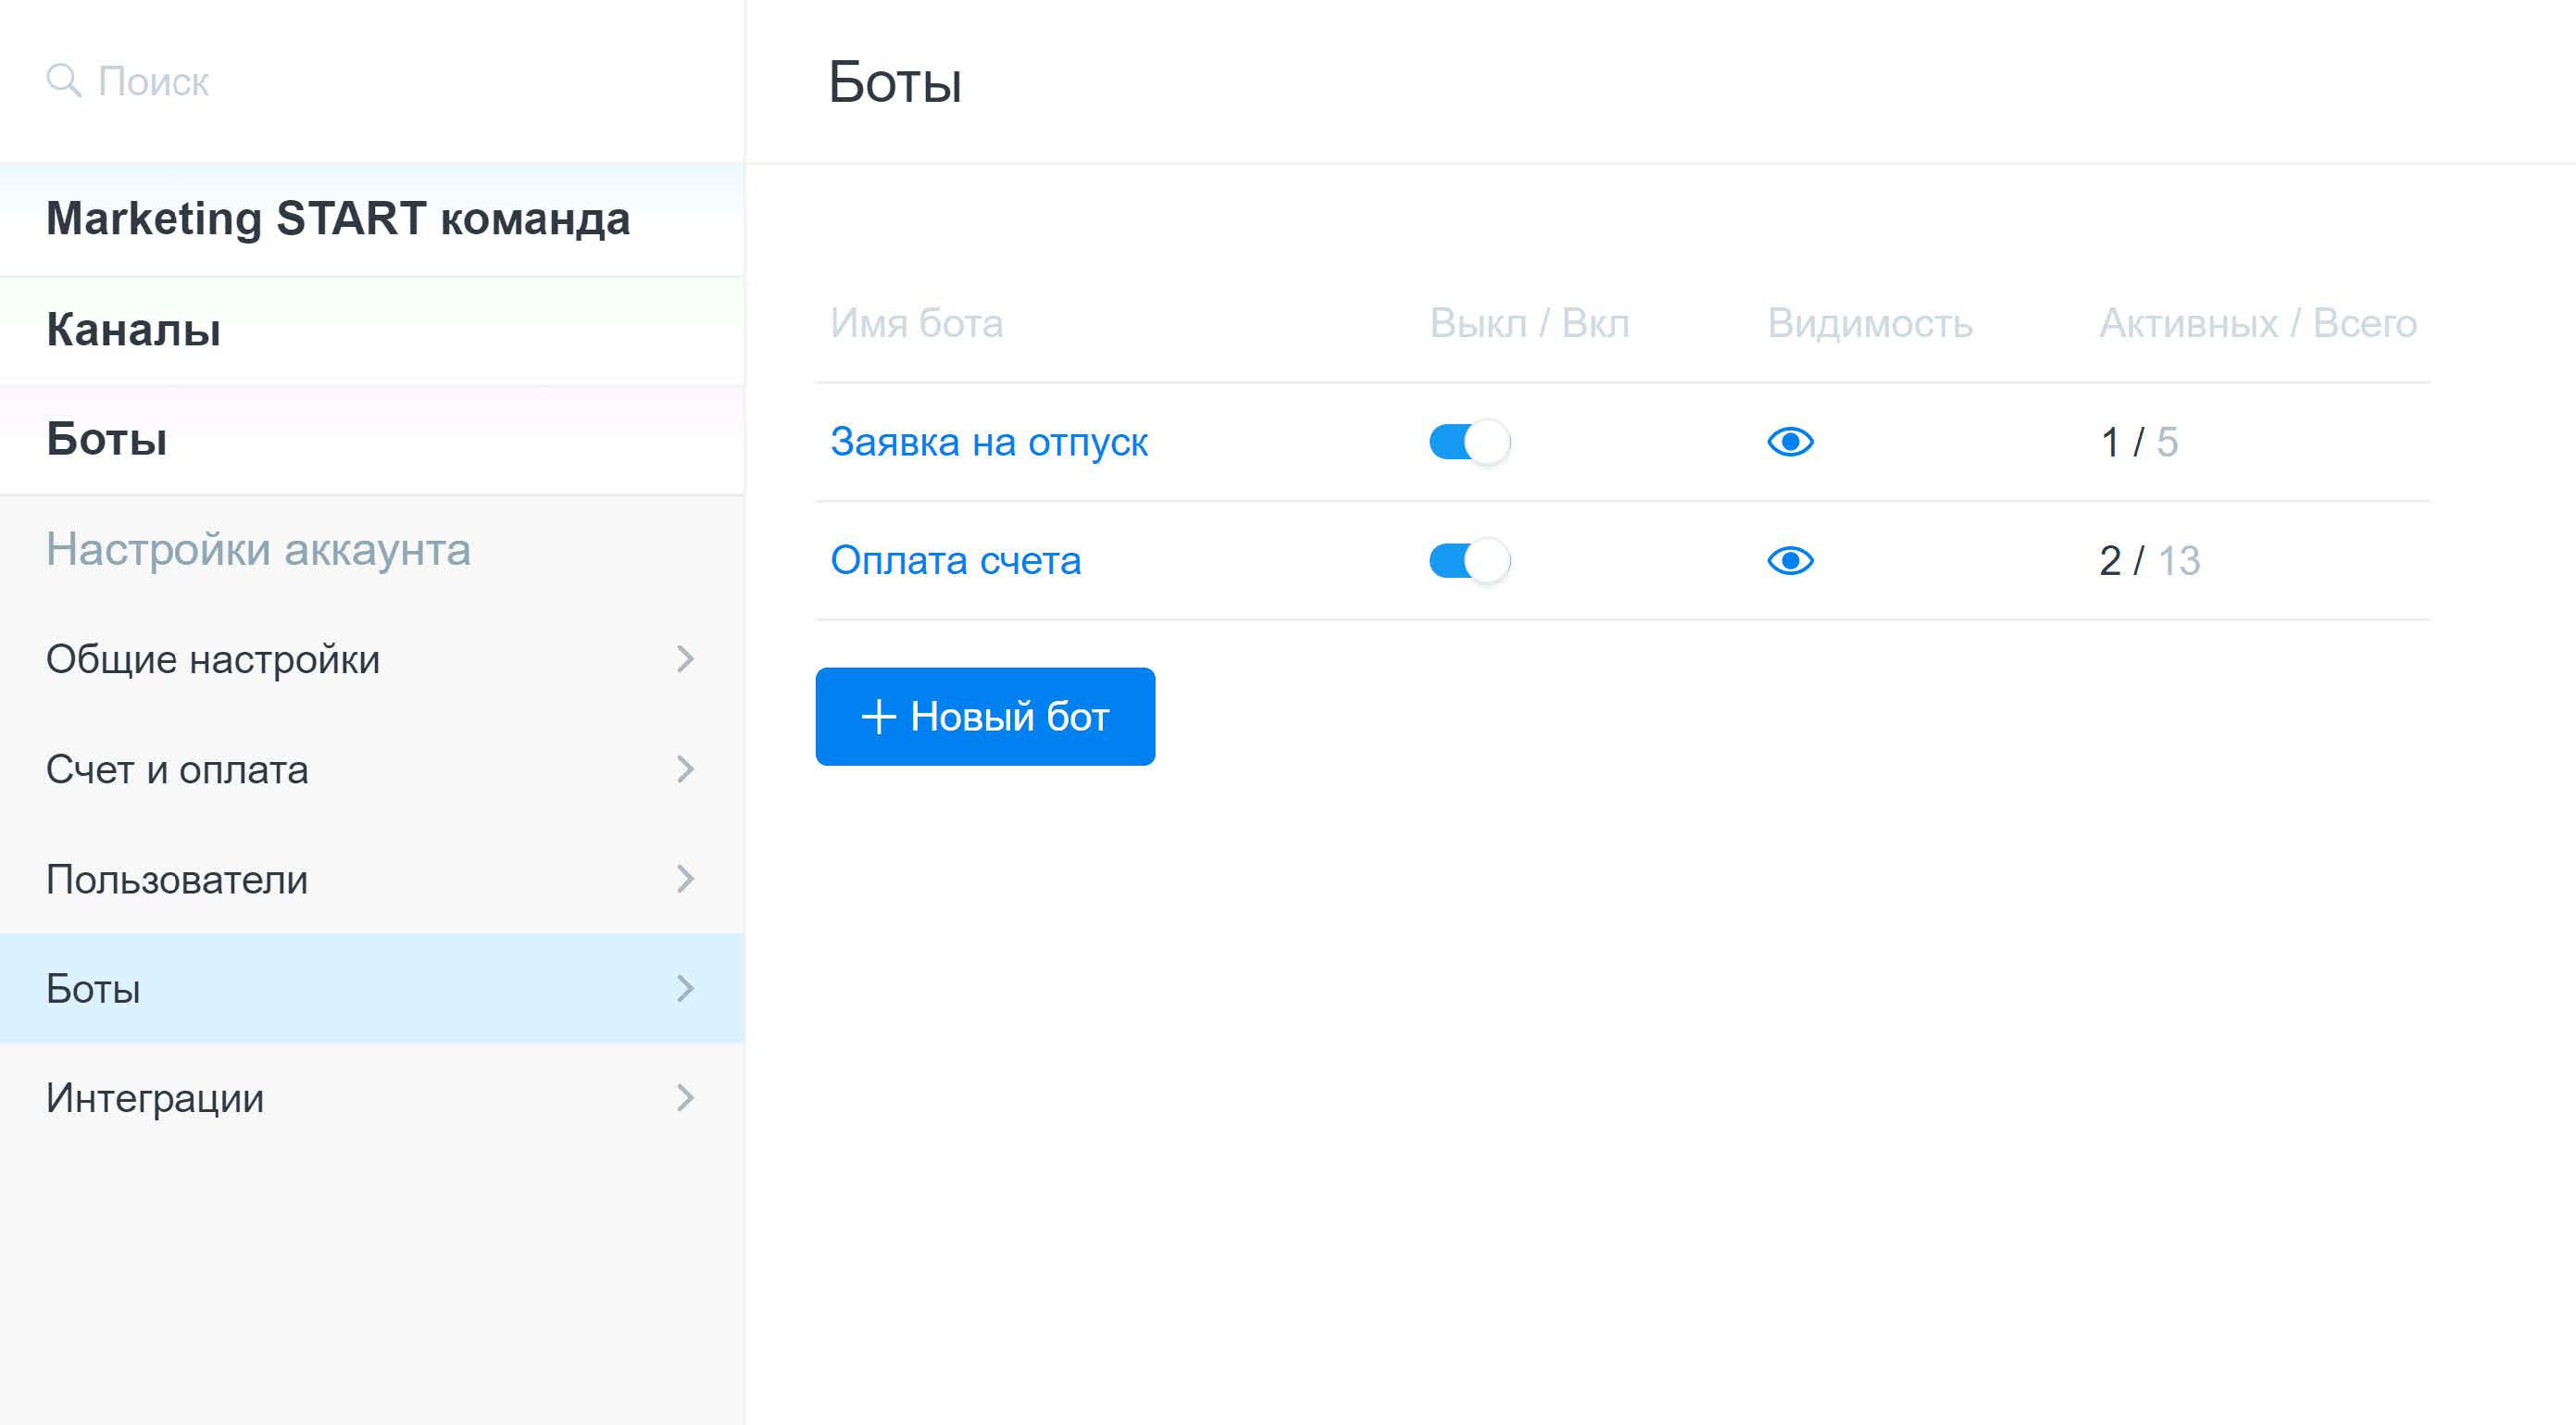Image resolution: width=2576 pixels, height=1425 pixels.
Task: Open the Заявка на отпуск bot link
Action: point(988,442)
